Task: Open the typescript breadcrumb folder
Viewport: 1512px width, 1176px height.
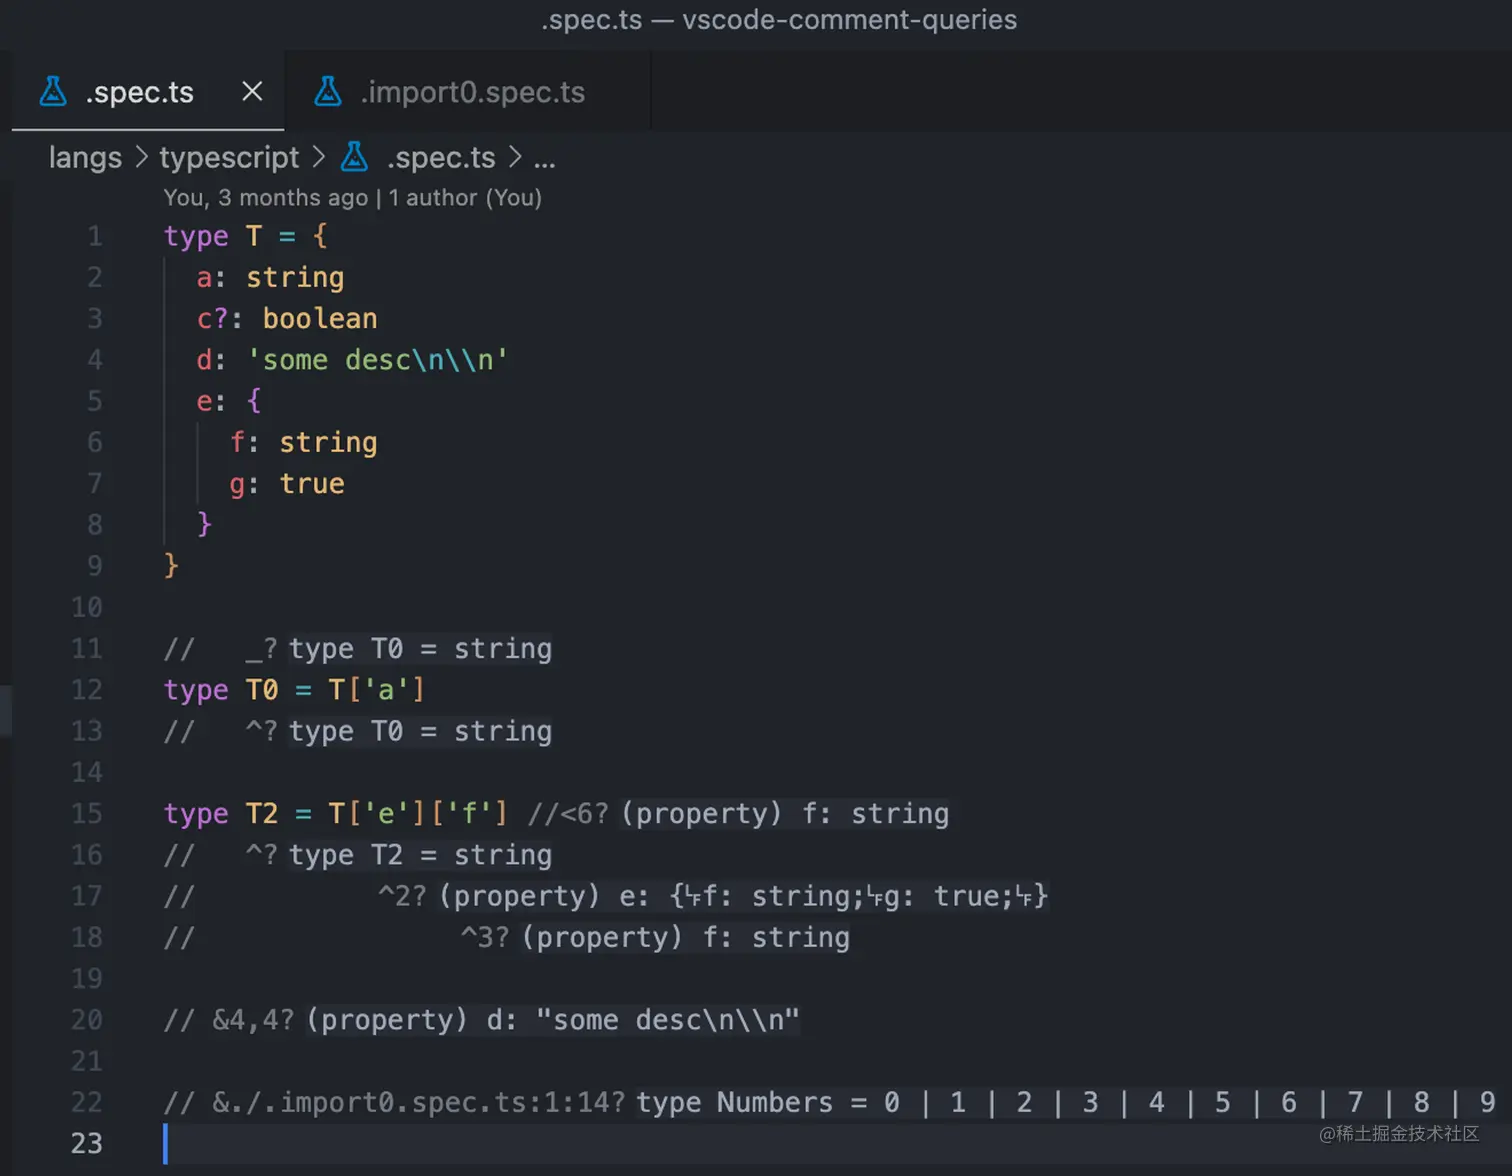Action: [x=229, y=158]
